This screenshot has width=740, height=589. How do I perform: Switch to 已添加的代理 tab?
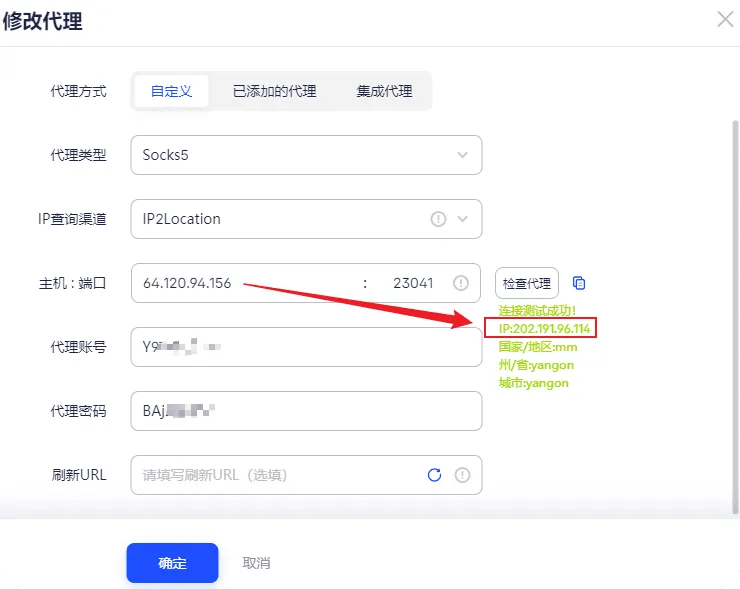click(275, 91)
